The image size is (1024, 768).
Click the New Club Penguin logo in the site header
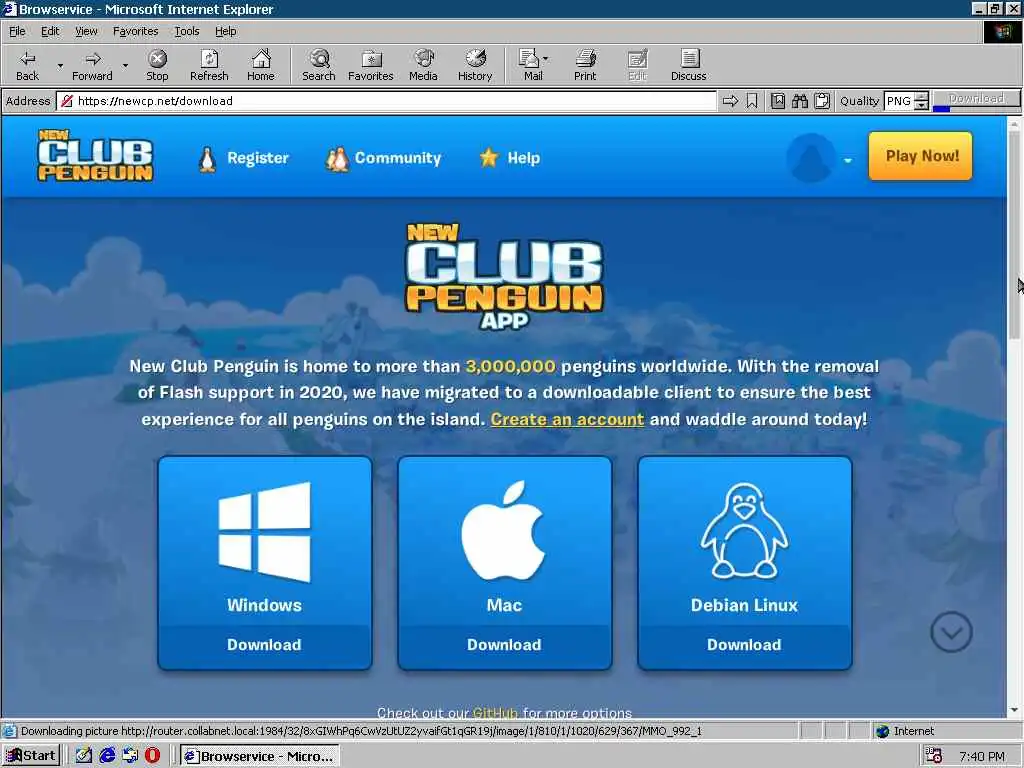[x=95, y=155]
